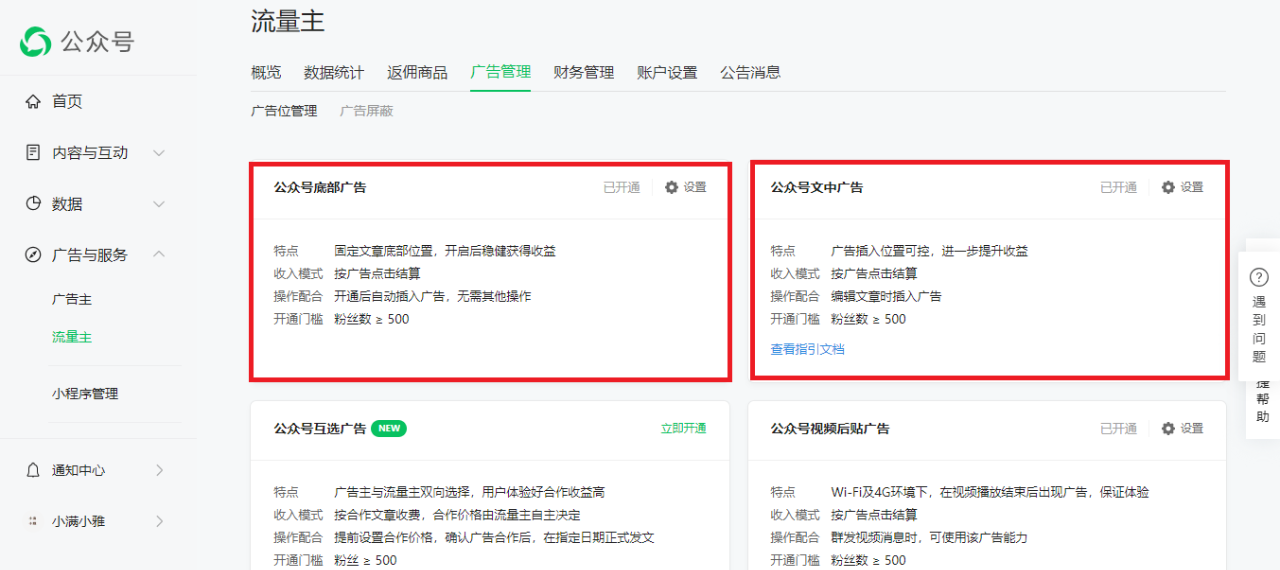Image resolution: width=1280 pixels, height=570 pixels.
Task: Click the compass icon beside 广告与服务
Action: click(x=33, y=254)
